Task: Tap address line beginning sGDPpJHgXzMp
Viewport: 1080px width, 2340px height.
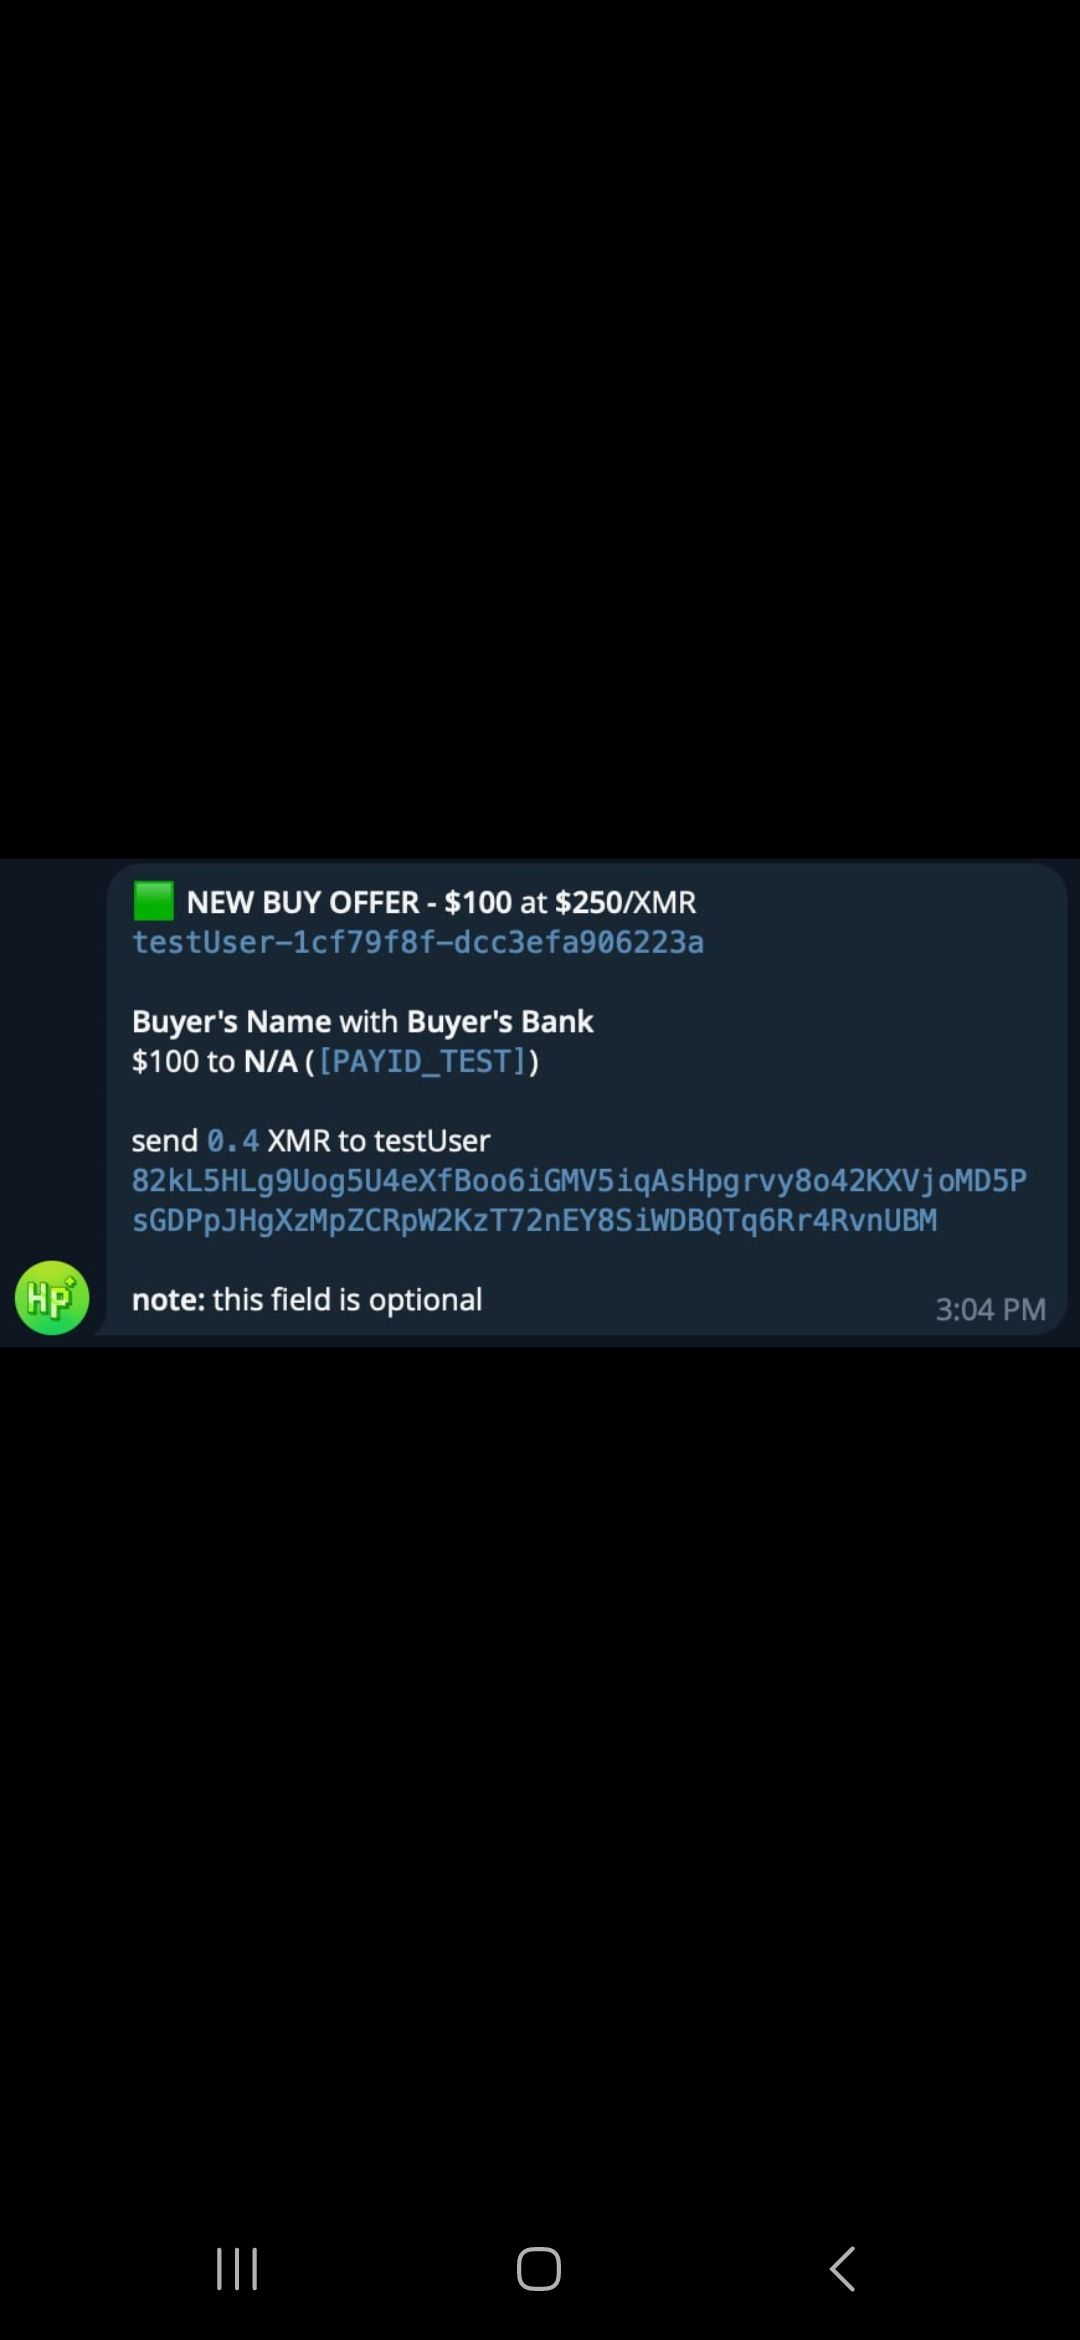Action: [x=534, y=1220]
